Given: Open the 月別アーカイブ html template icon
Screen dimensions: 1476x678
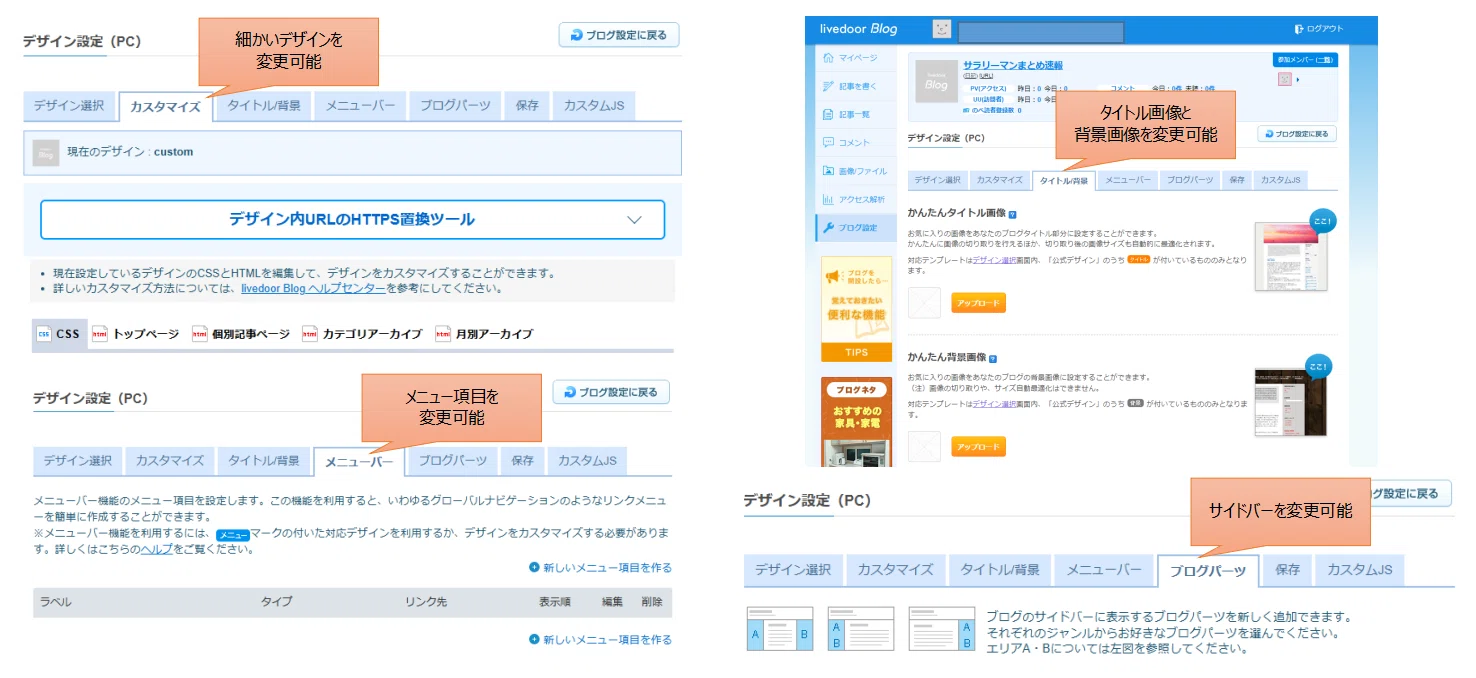Looking at the screenshot, I should click(x=443, y=334).
